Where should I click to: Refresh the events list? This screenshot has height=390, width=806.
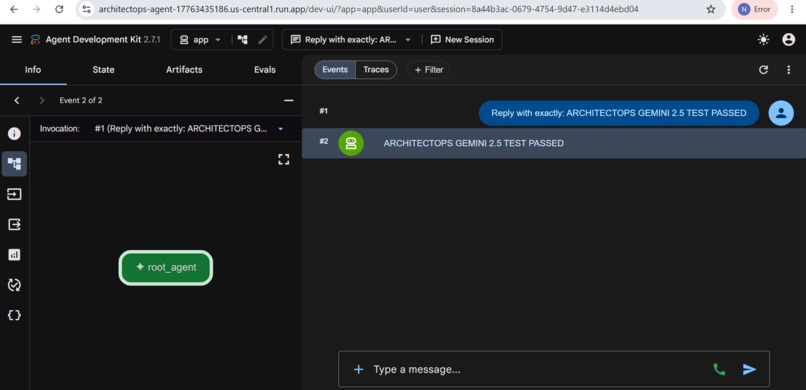(763, 70)
